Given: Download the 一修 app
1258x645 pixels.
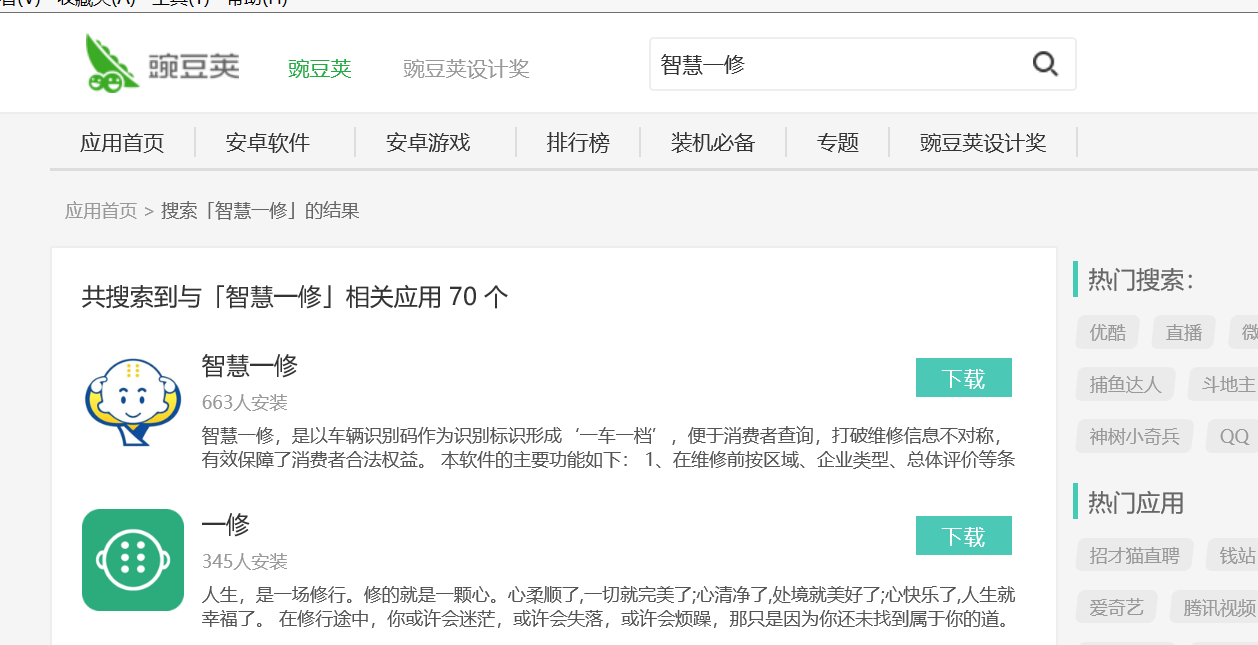Looking at the screenshot, I should tap(964, 536).
